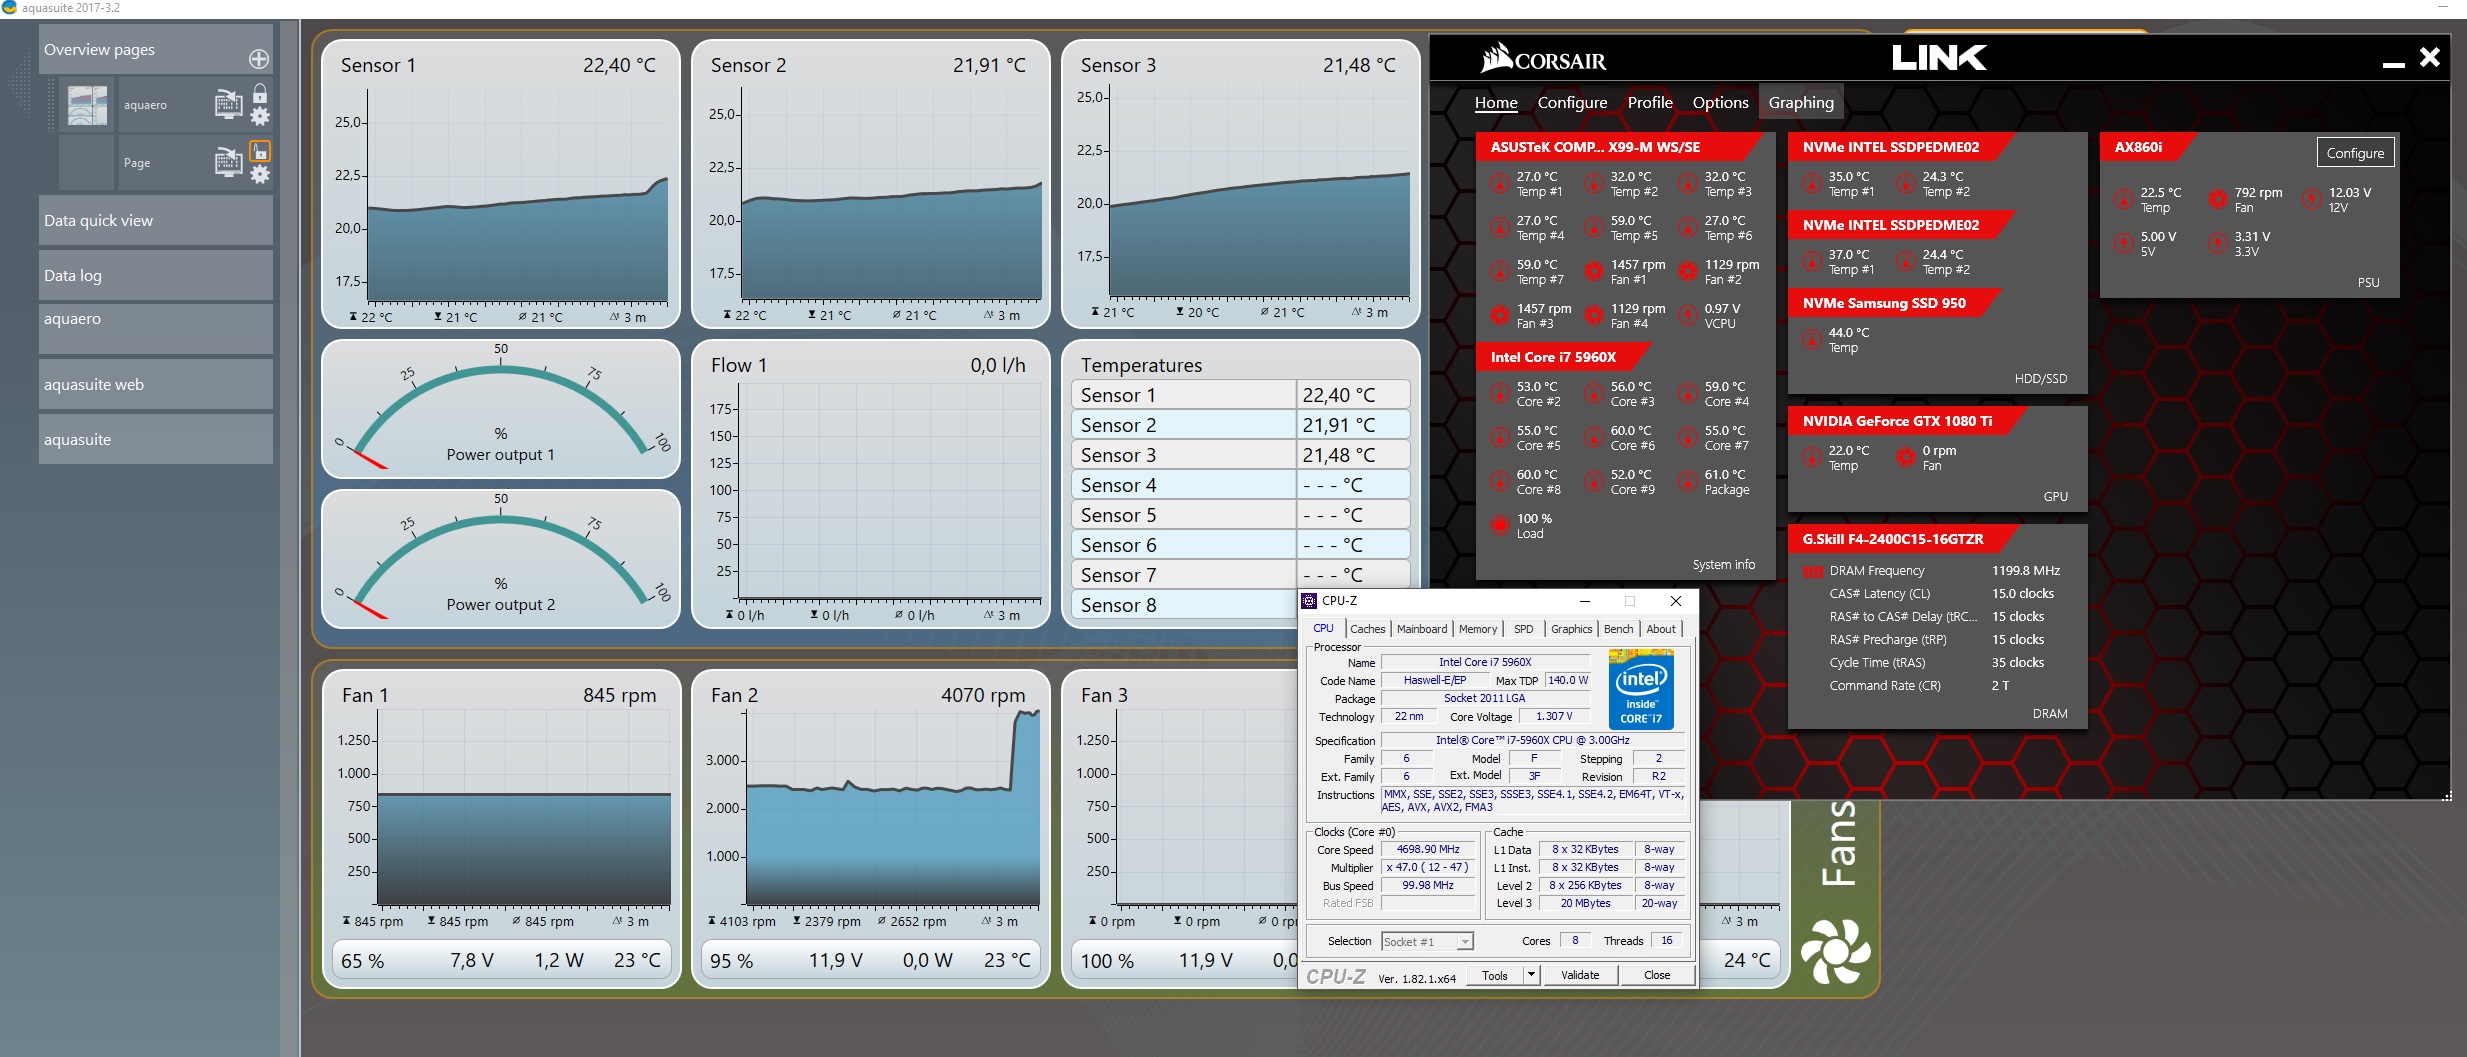This screenshot has width=2467, height=1057.
Task: Click Samsung SSD 950 temperature icon
Action: (1812, 340)
